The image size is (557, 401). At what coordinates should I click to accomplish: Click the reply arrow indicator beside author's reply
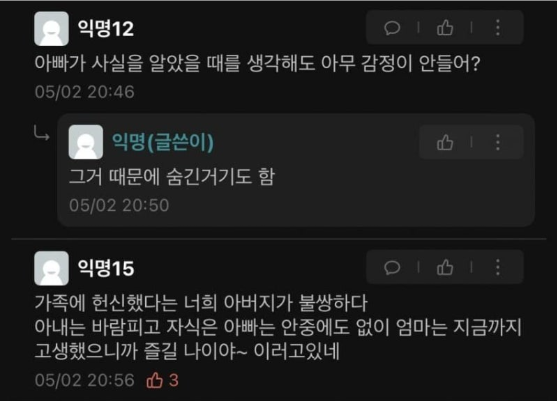click(42, 133)
